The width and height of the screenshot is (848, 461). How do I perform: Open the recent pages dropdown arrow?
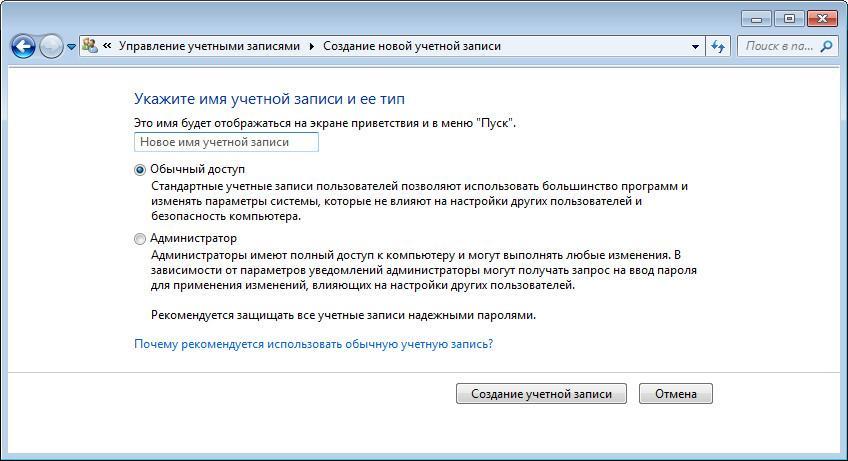tap(71, 47)
